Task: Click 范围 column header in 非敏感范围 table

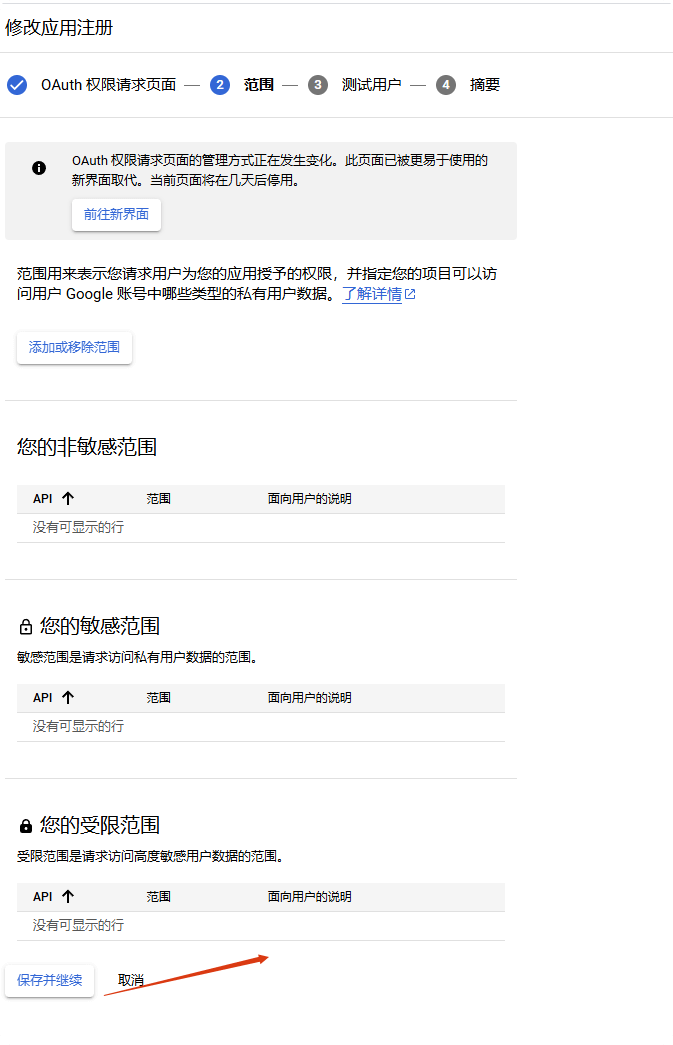Action: [x=159, y=499]
